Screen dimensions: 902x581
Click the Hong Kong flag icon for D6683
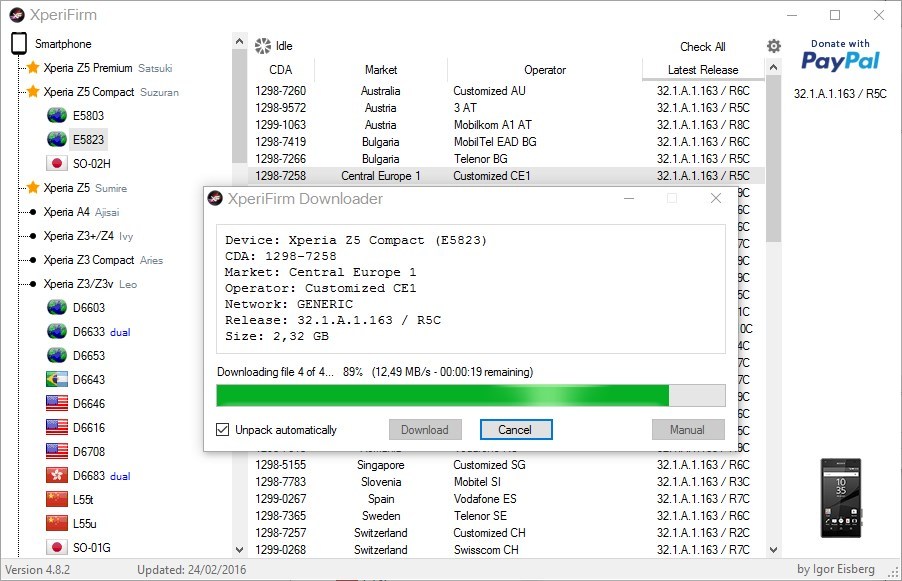pos(57,476)
